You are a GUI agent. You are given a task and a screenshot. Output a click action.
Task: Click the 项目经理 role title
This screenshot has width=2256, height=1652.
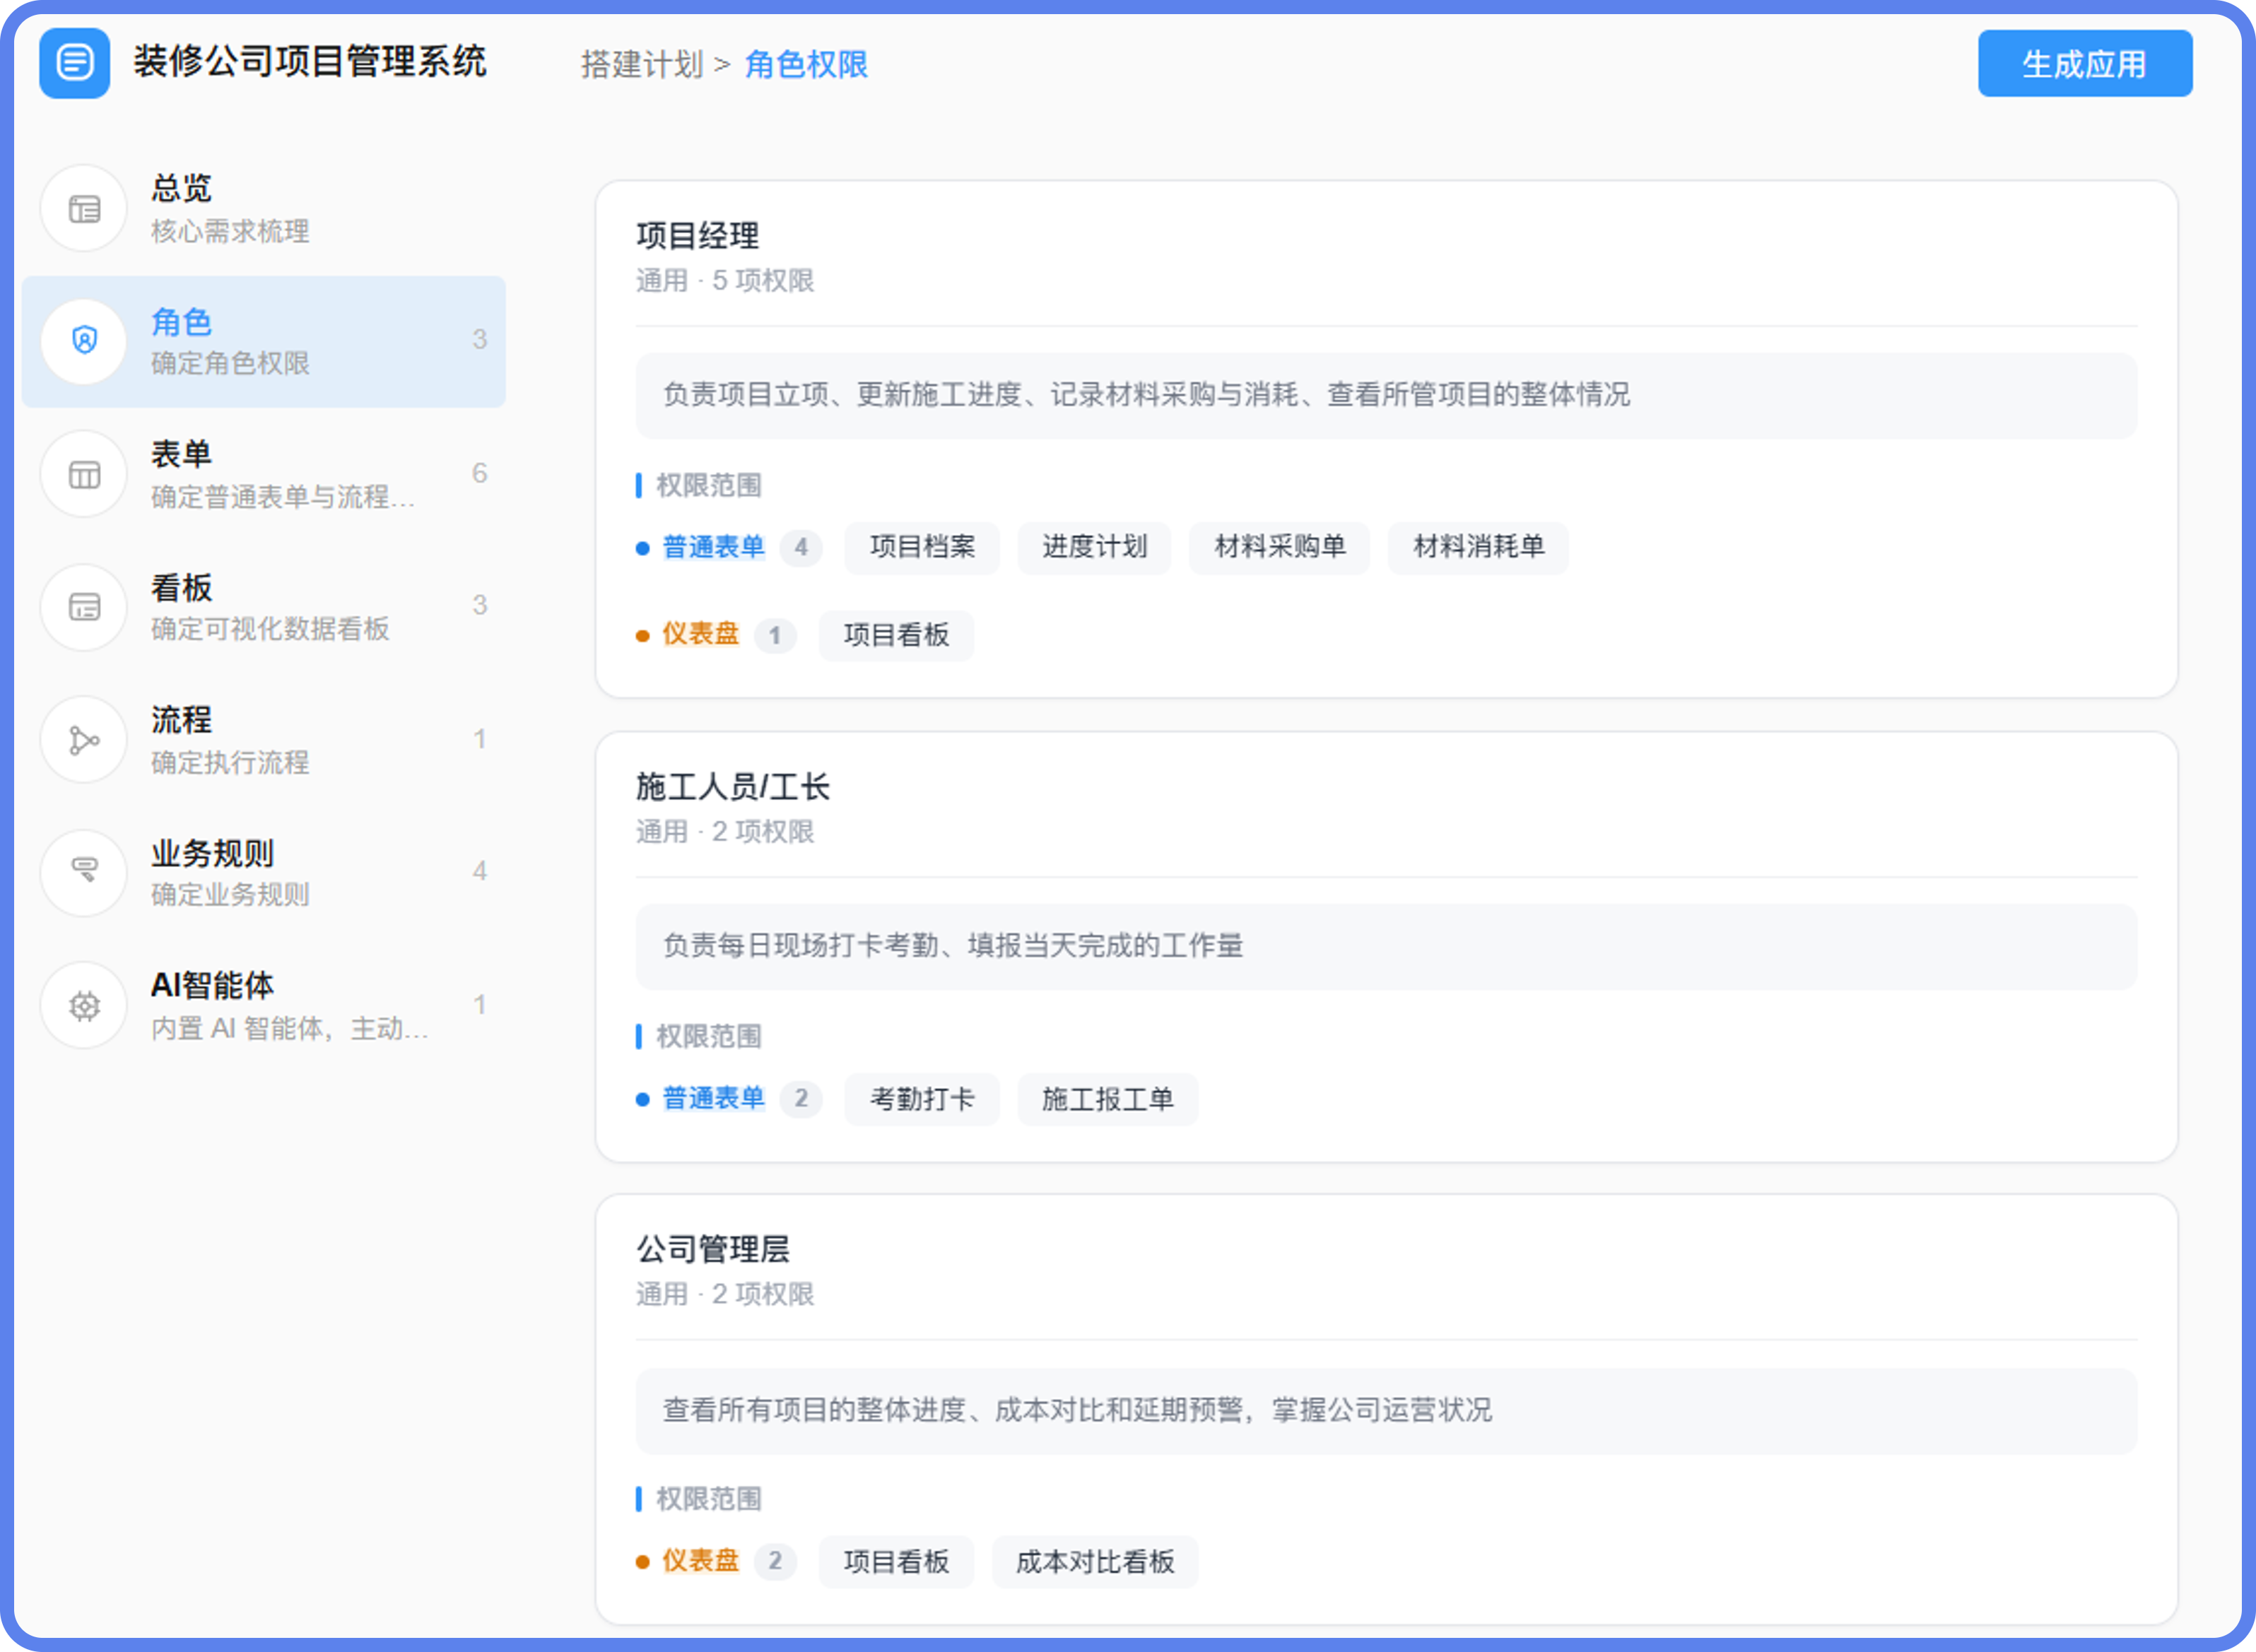coord(698,236)
